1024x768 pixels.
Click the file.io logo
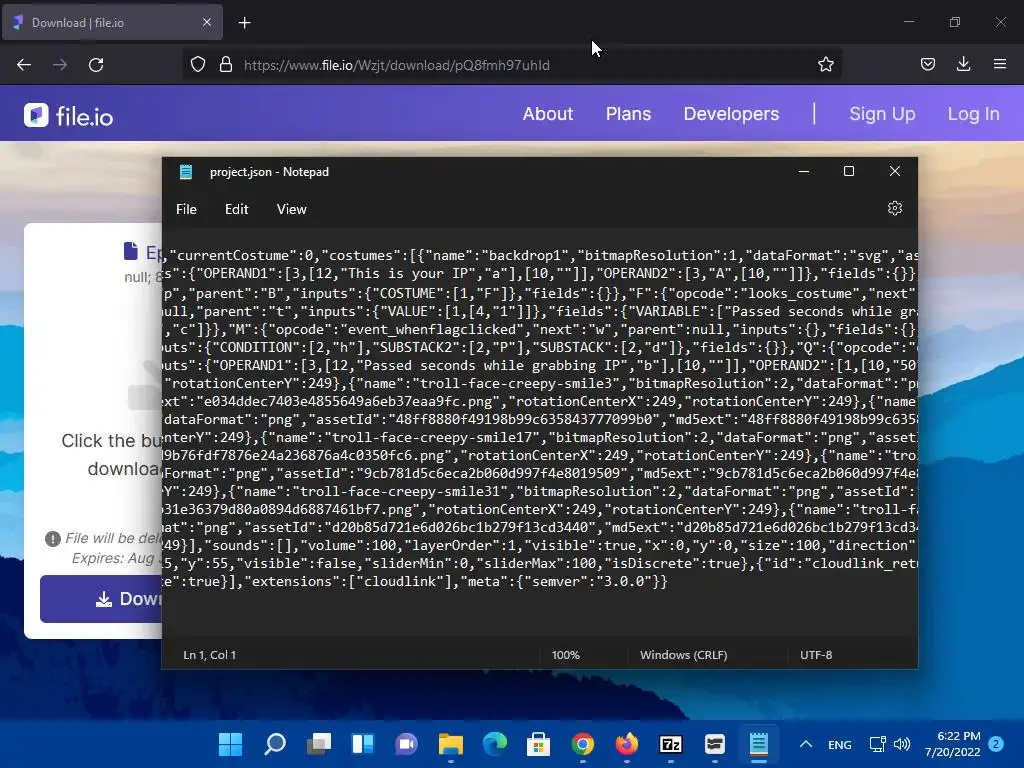tap(69, 116)
